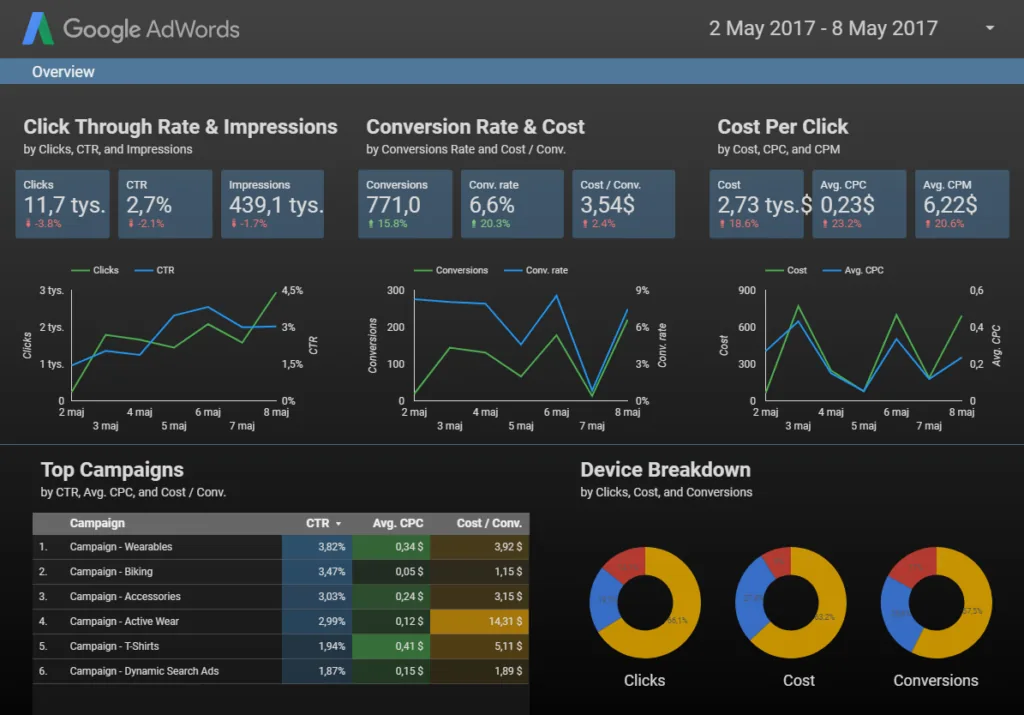Click the Conversion Rate & Cost heading
Image resolution: width=1024 pixels, height=715 pixels.
click(475, 127)
